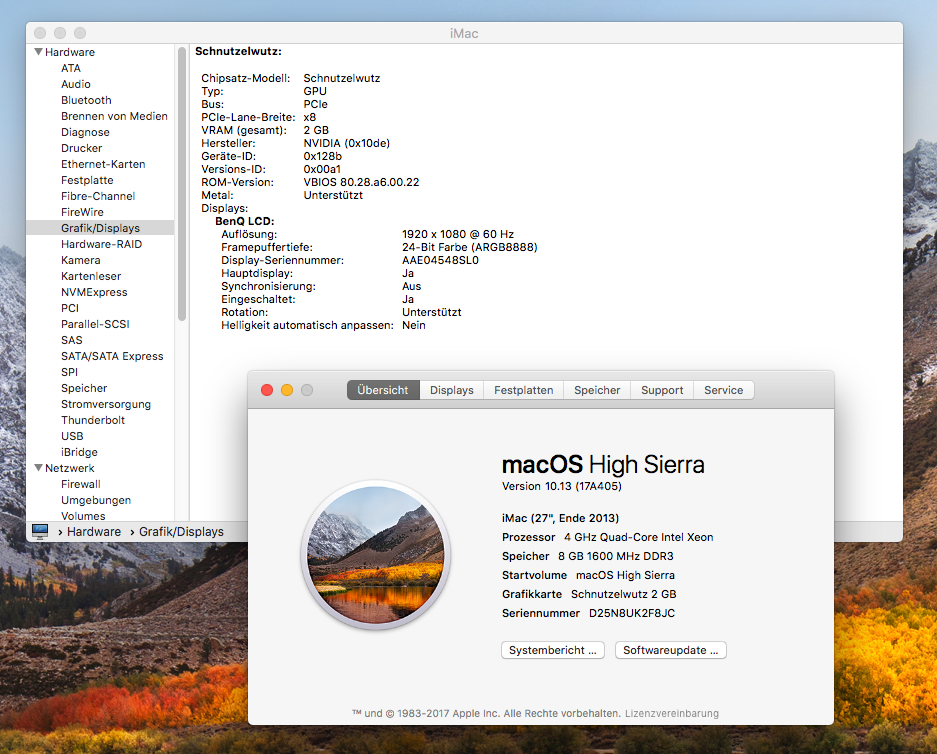
Task: Go to the Service tab
Action: pyautogui.click(x=723, y=390)
